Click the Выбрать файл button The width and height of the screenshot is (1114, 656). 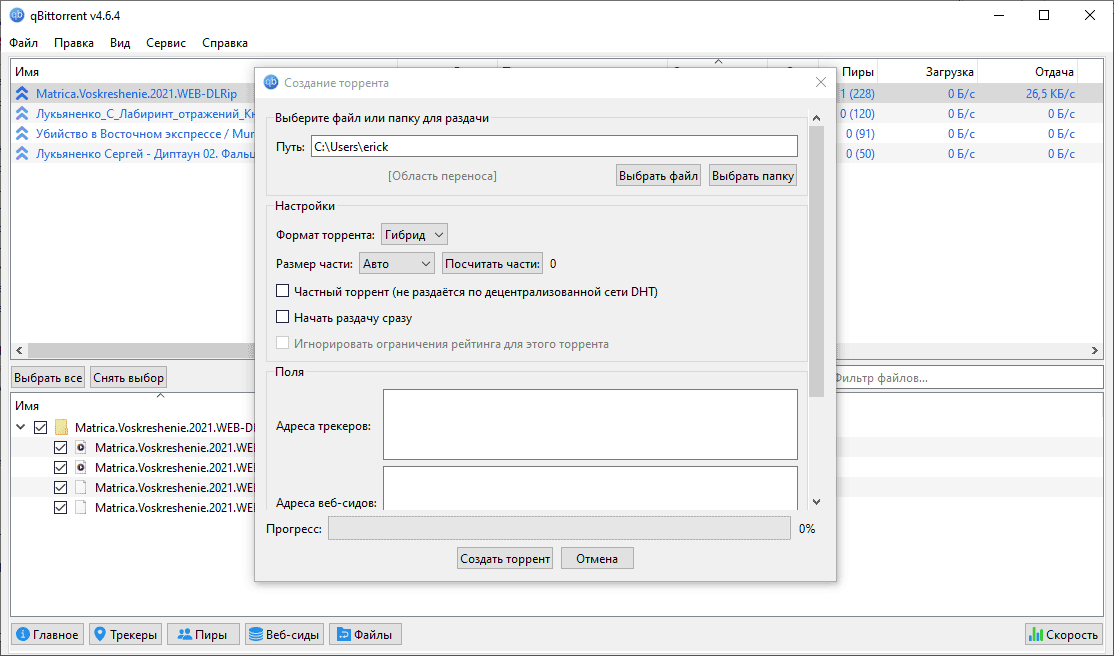[x=658, y=176]
